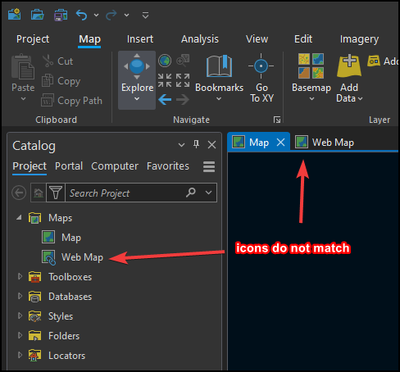
Task: Switch to the Analysis ribbon tab
Action: [x=200, y=39]
